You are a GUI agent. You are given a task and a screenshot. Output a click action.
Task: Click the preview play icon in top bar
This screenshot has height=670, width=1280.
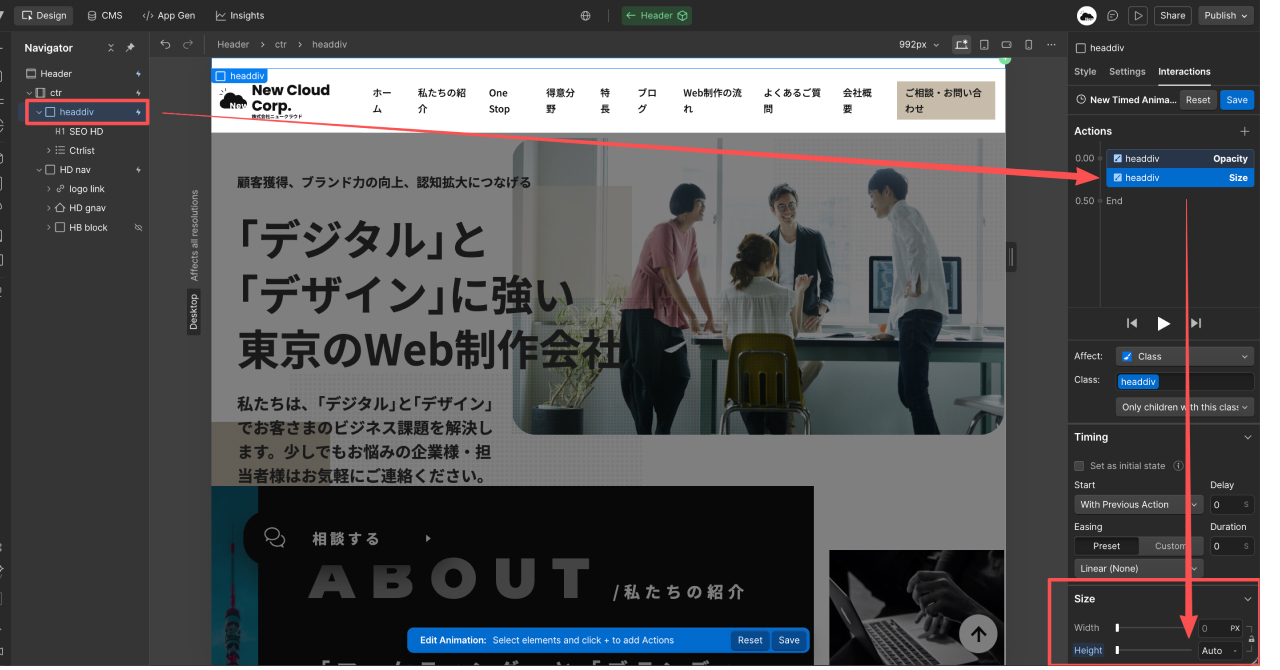click(1137, 15)
